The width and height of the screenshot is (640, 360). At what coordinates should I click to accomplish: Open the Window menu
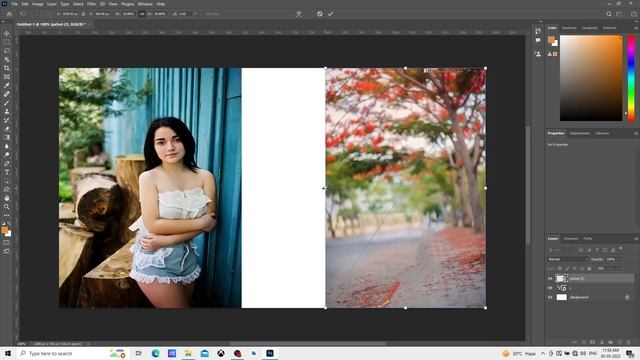point(145,4)
